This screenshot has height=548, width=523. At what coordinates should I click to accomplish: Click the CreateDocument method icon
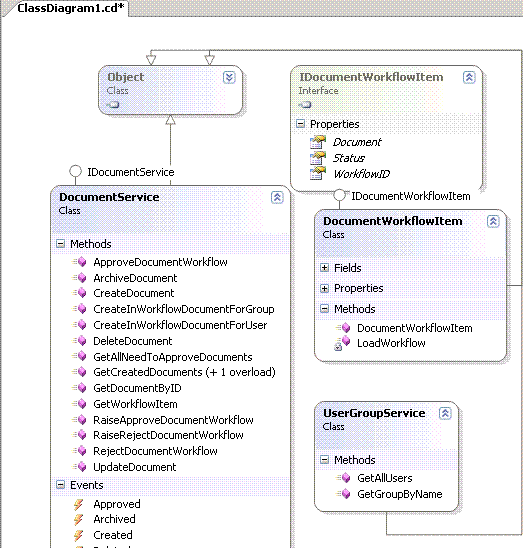tap(79, 293)
